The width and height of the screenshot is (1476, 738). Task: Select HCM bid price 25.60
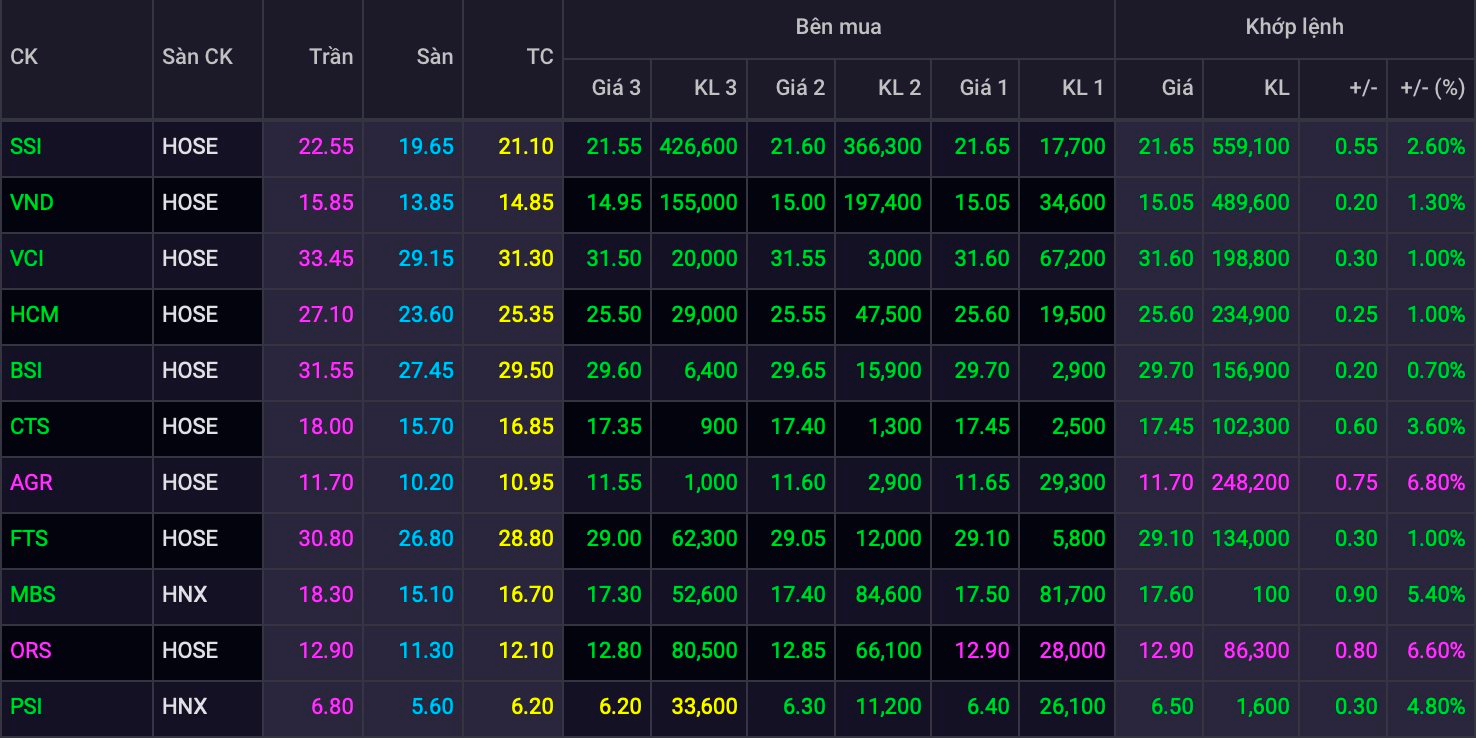982,315
